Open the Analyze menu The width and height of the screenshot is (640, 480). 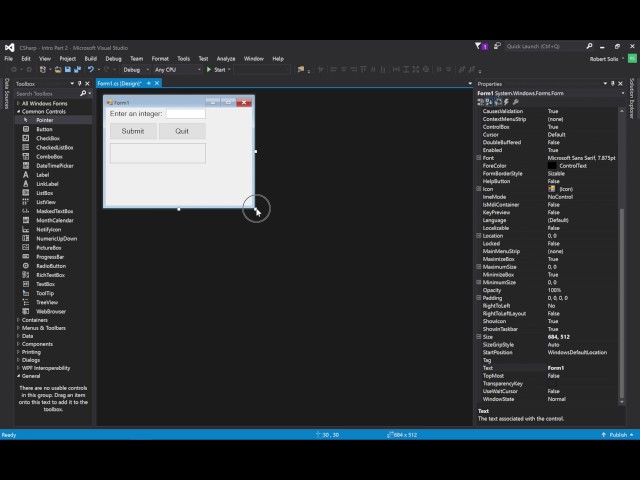[226, 59]
